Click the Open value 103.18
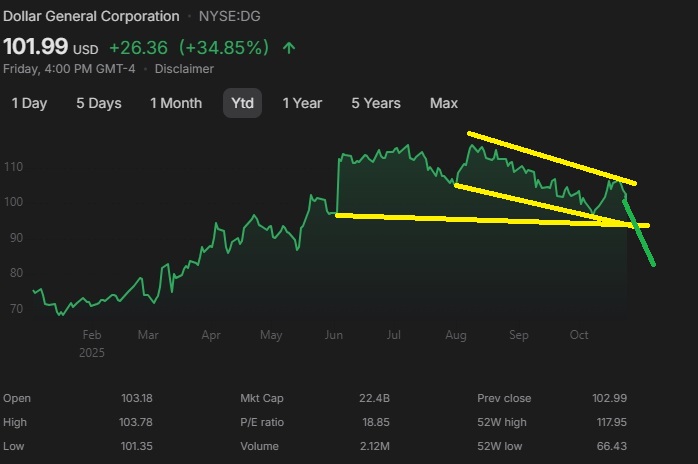 pos(137,398)
